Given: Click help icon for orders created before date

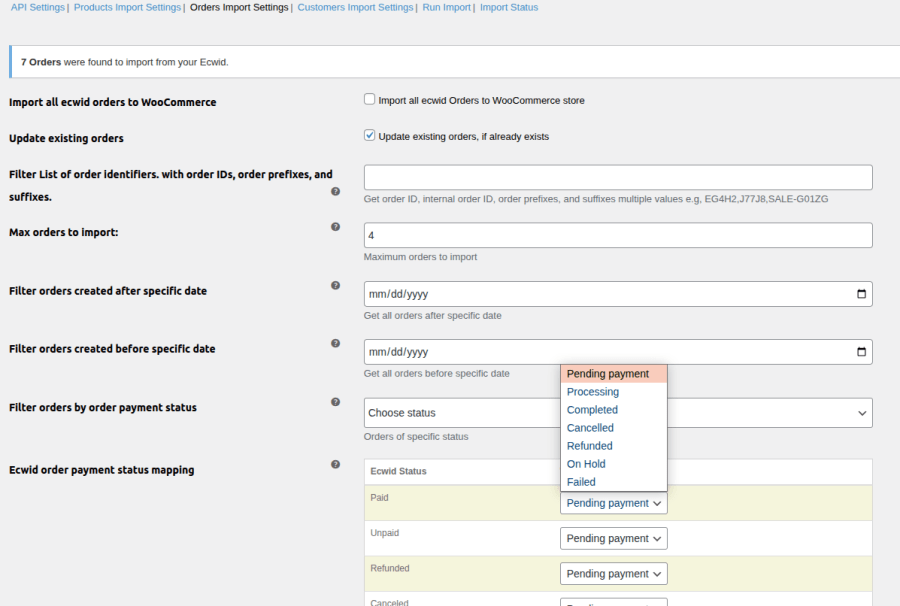Looking at the screenshot, I should [x=335, y=343].
